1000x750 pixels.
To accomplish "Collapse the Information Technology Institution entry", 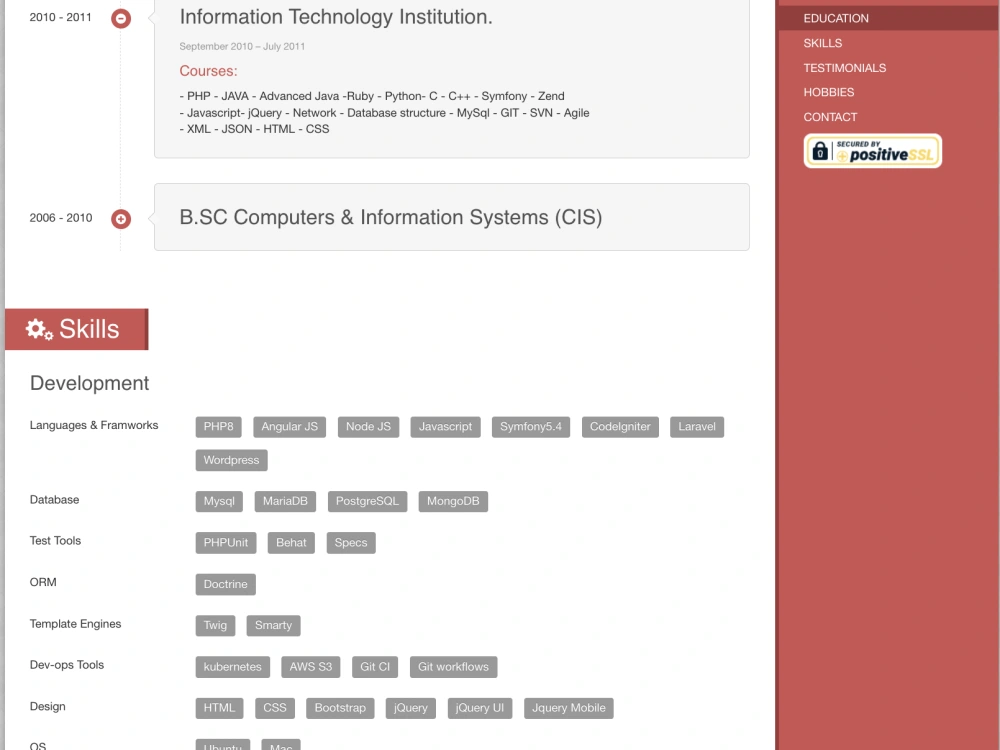I will 121,18.
